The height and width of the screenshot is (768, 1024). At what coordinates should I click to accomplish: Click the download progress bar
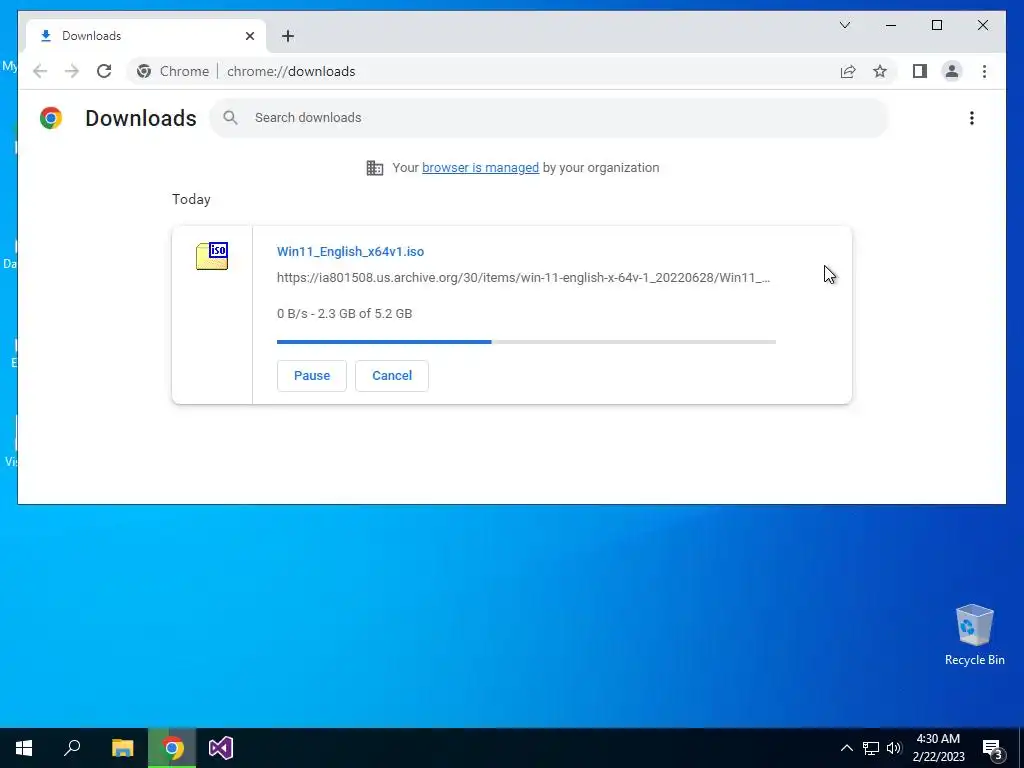click(x=526, y=342)
